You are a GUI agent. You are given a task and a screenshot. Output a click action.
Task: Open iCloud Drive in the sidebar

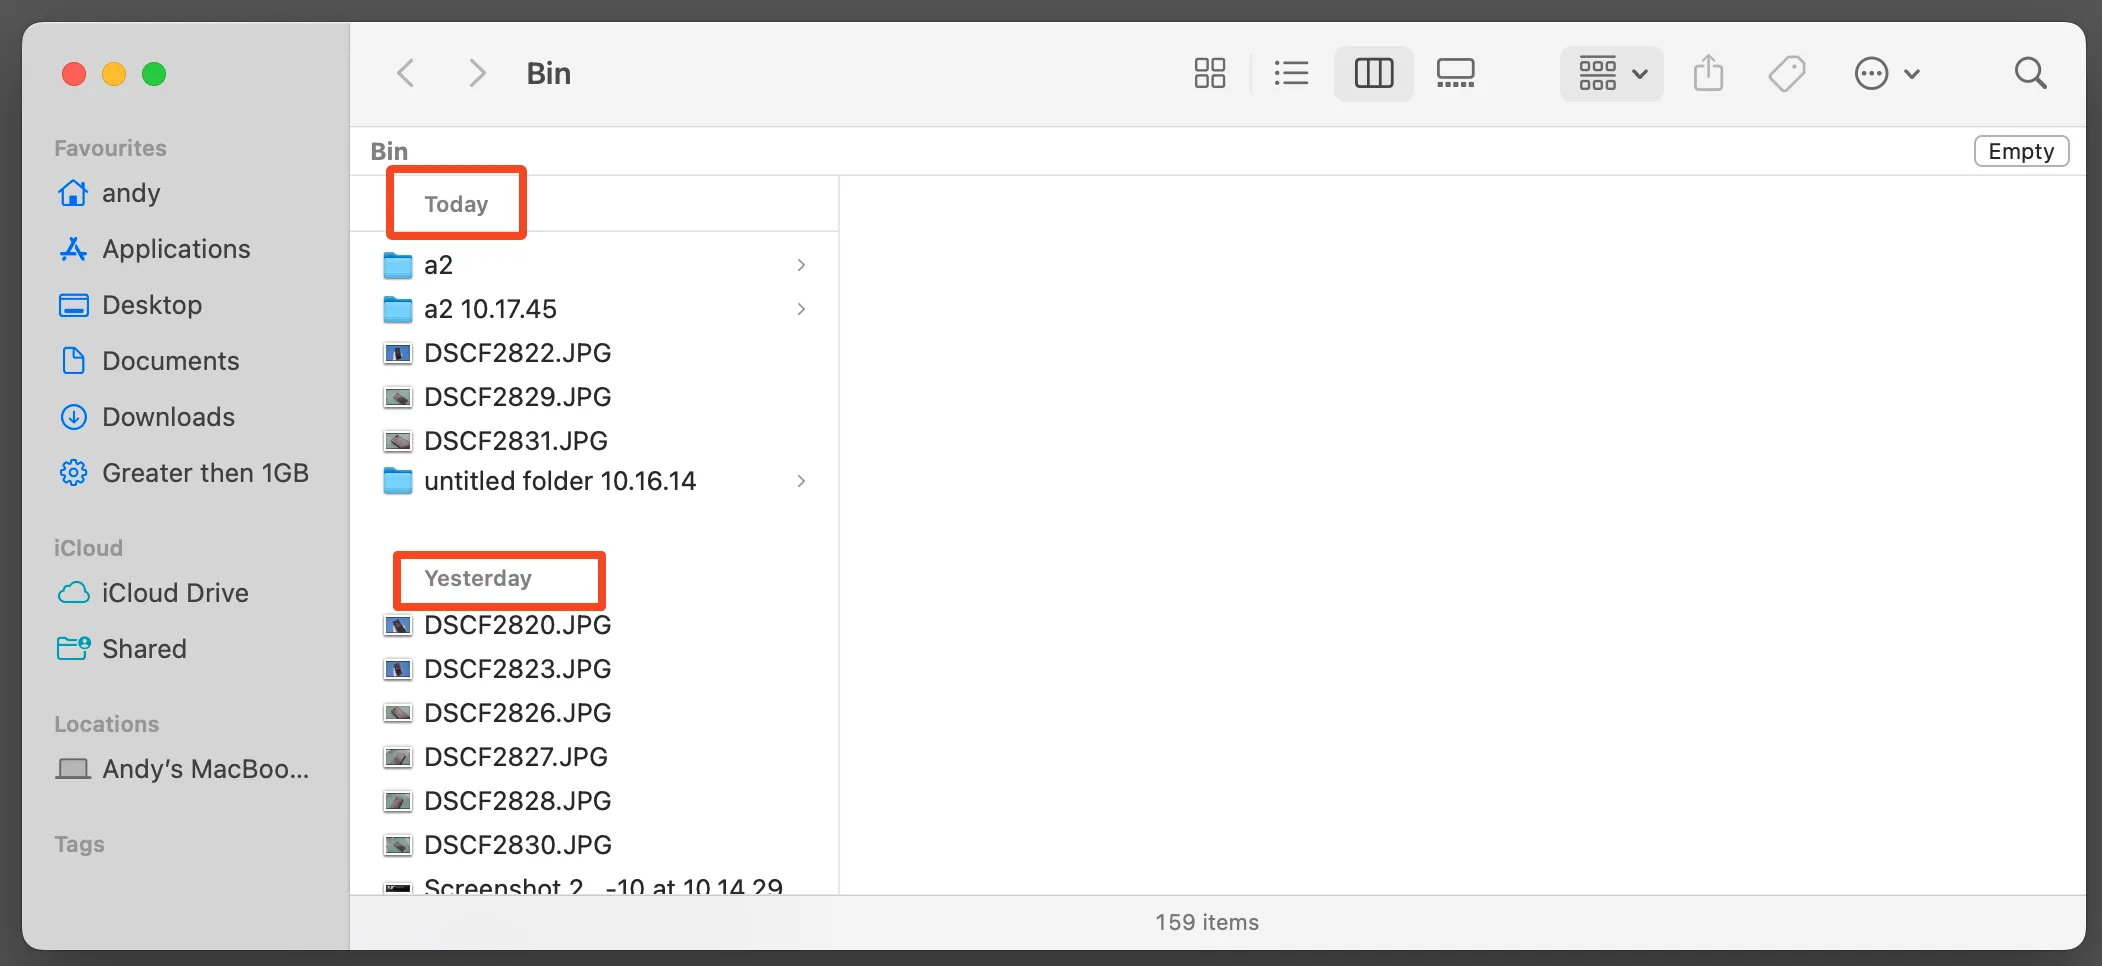pos(175,592)
